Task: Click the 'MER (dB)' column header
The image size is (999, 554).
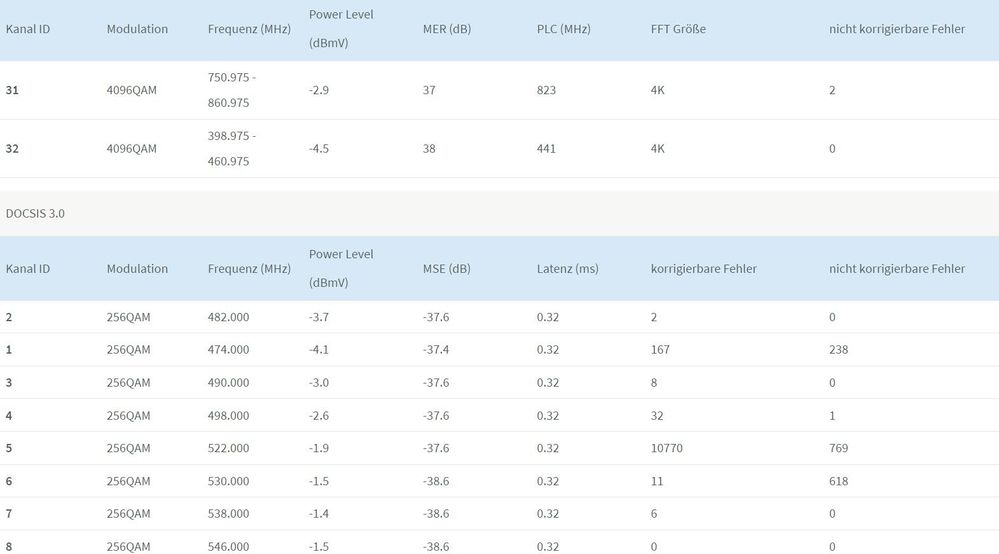Action: [447, 29]
